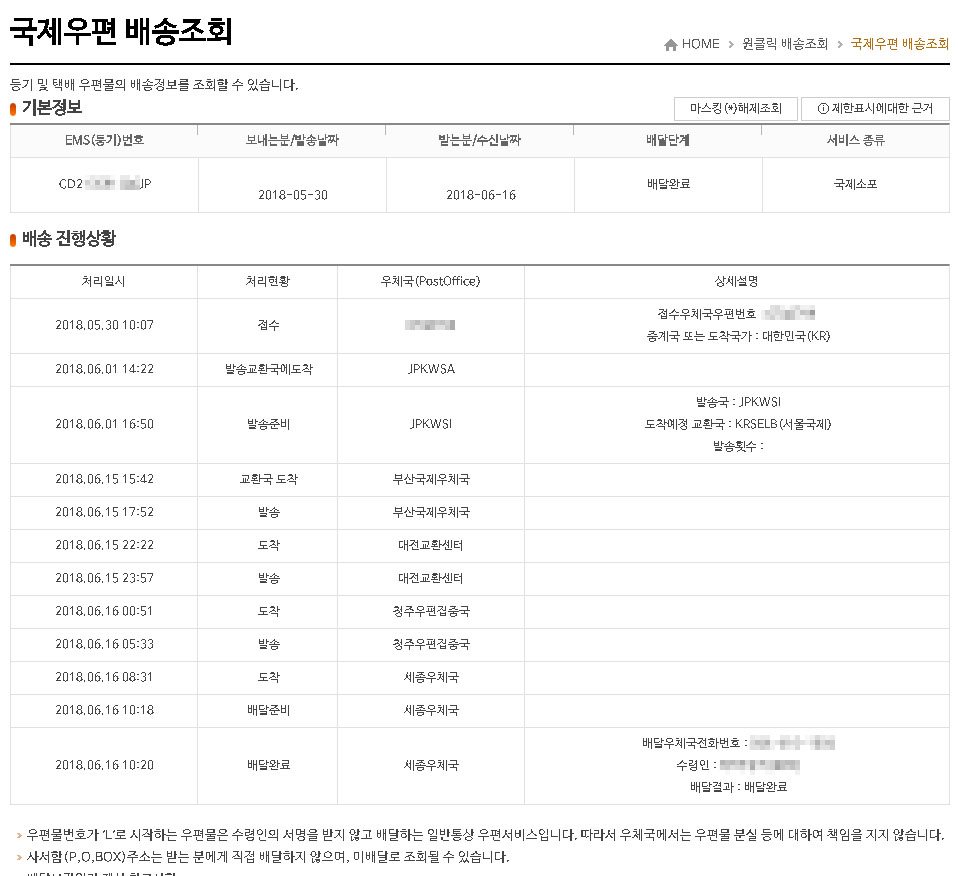Open the 제한표시에대한 근거 button
The width and height of the screenshot is (958, 876).
click(x=875, y=109)
